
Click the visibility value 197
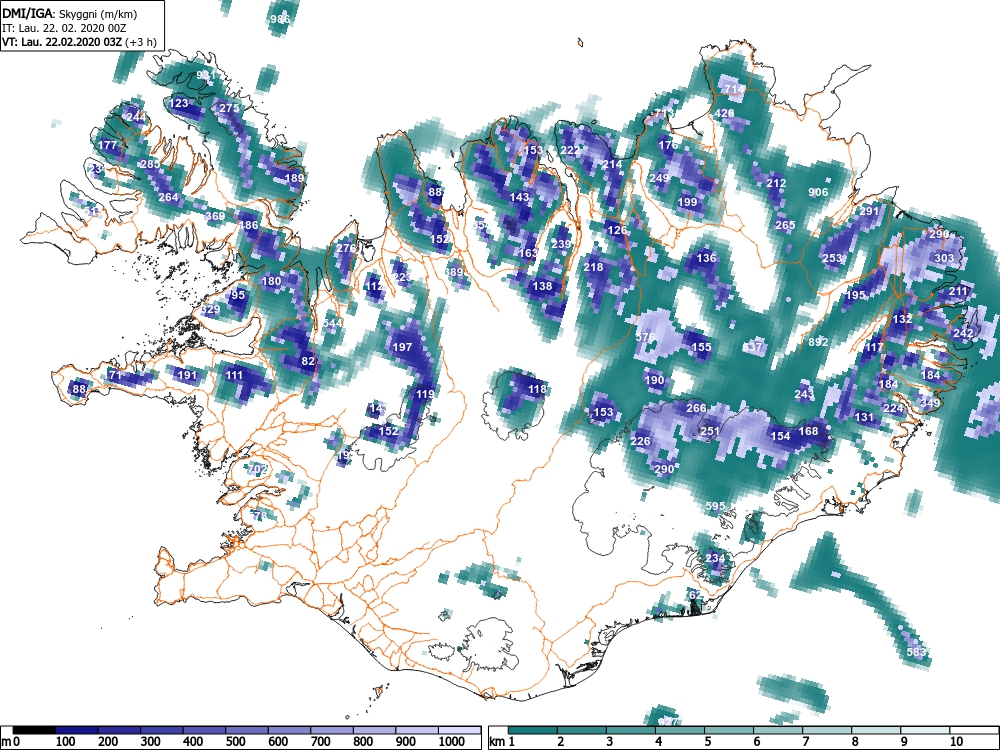coord(402,348)
